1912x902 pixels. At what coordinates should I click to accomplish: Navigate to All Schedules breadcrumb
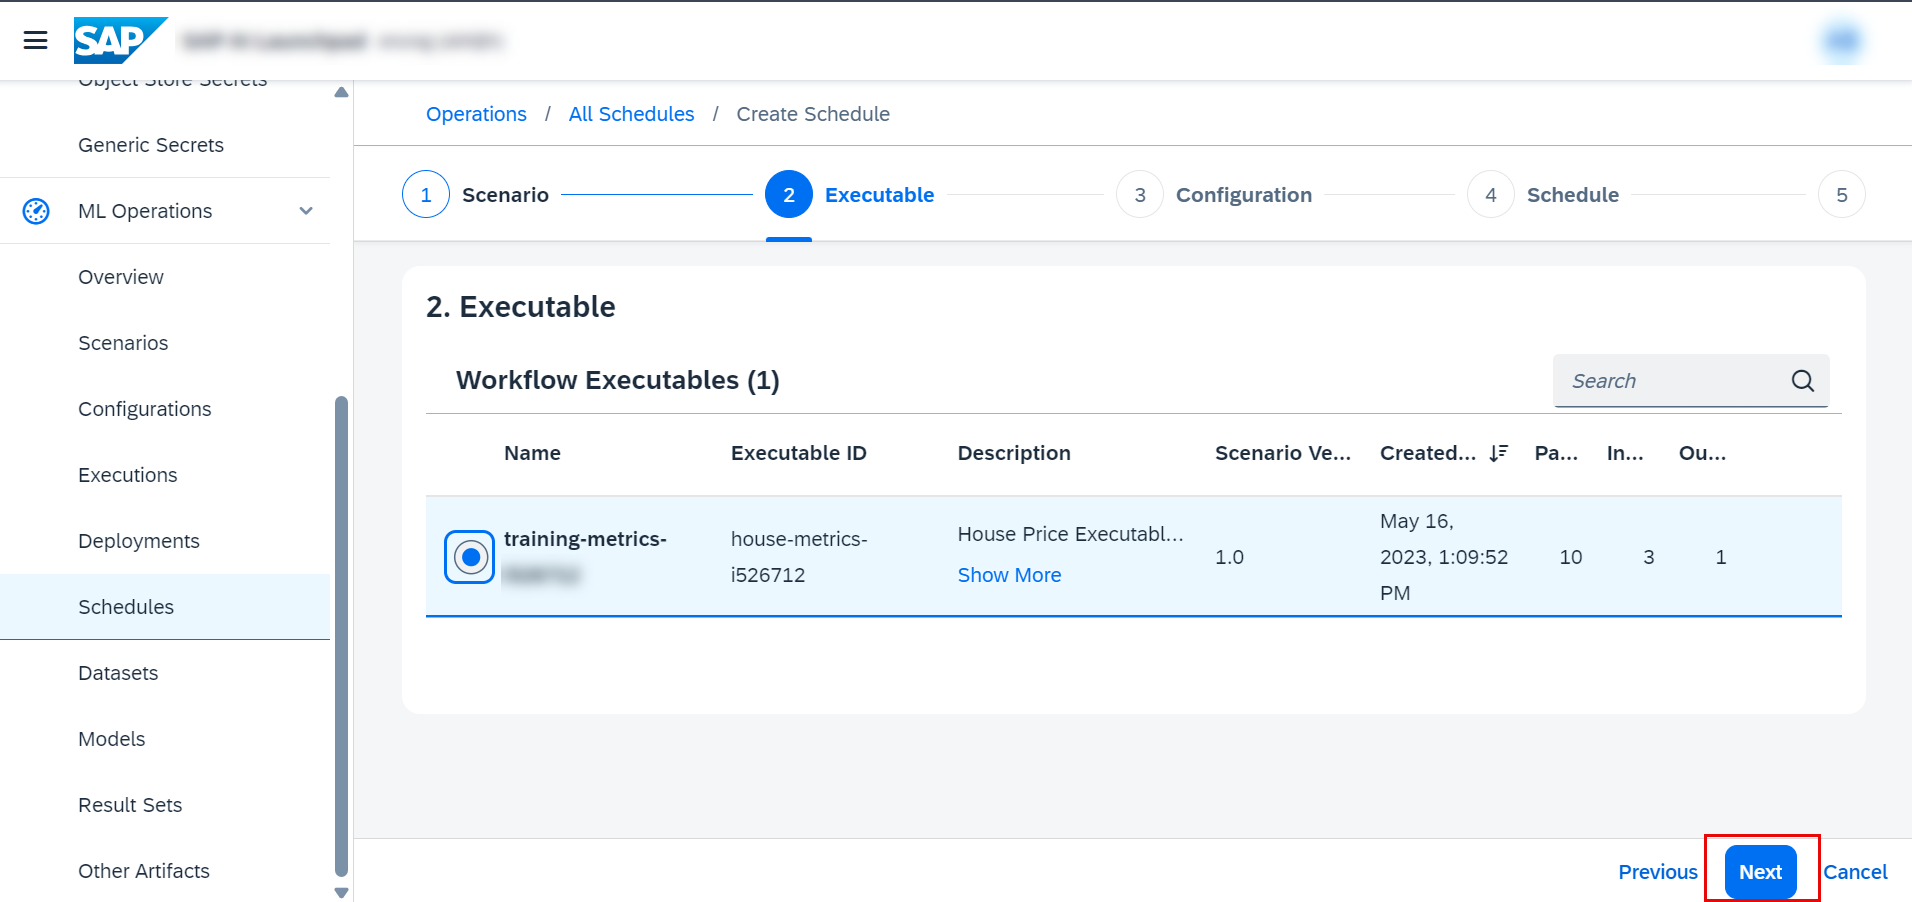(631, 114)
